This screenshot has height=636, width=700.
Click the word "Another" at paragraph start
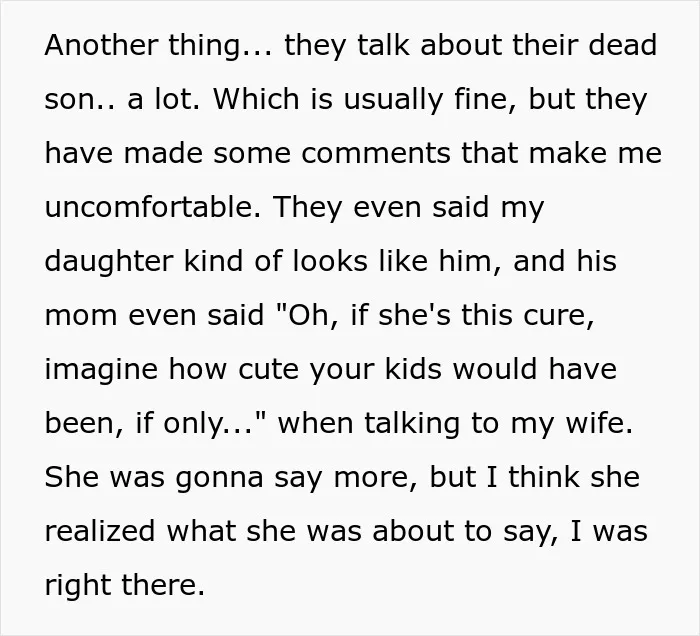[101, 45]
